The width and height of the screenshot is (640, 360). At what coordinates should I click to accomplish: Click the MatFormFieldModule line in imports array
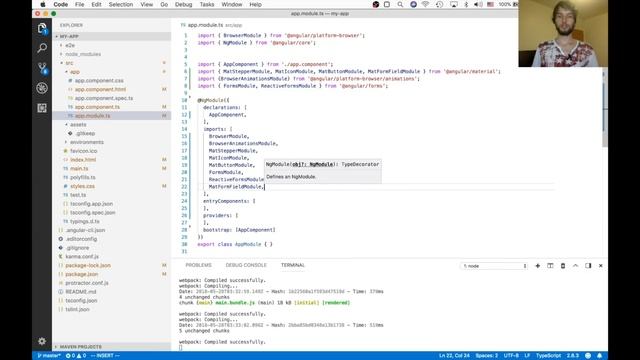(x=237, y=187)
